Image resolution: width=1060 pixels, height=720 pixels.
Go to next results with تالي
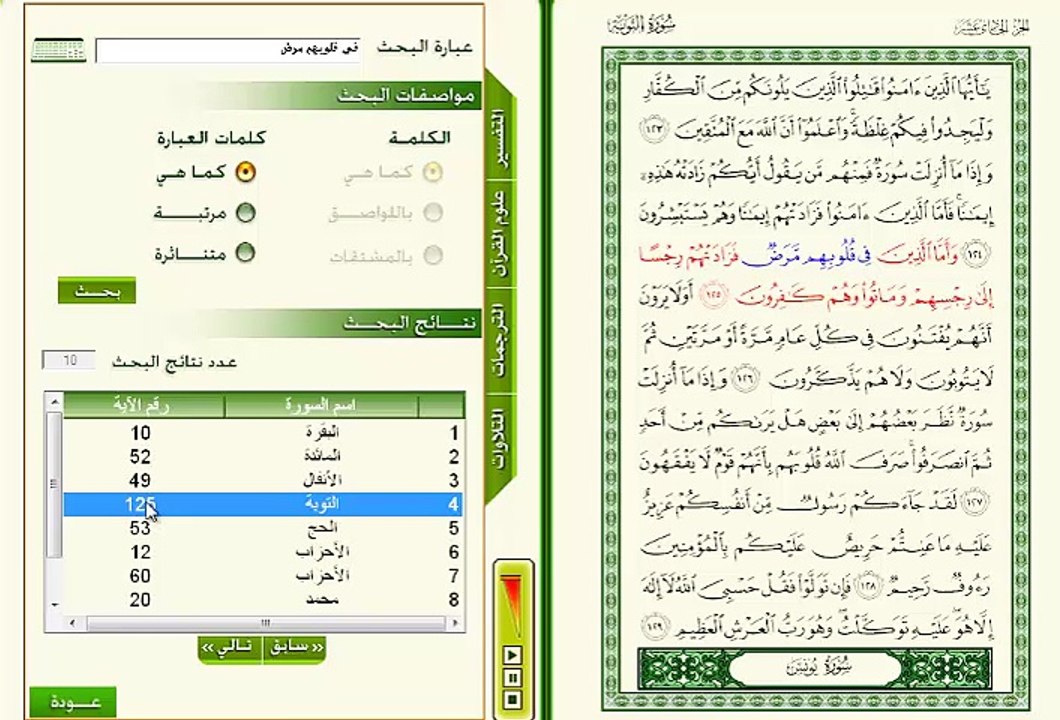[229, 648]
